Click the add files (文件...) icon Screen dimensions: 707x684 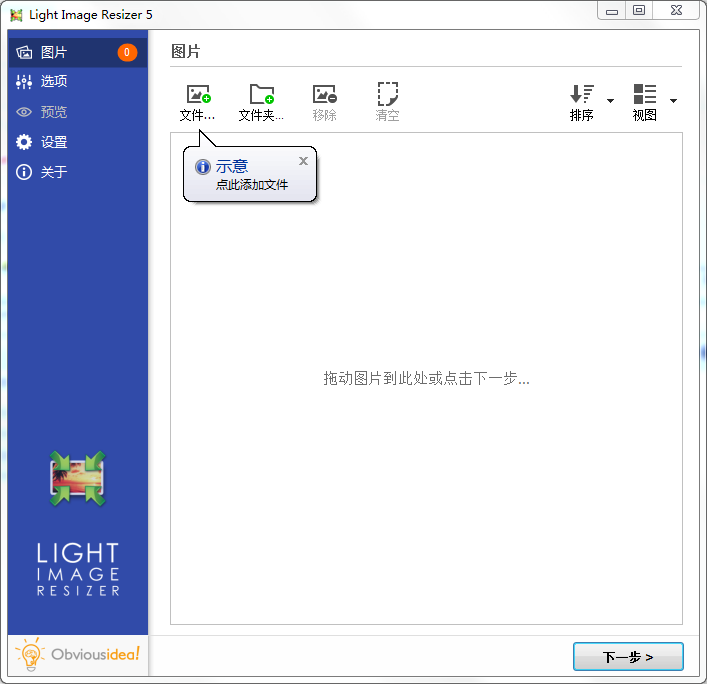point(198,94)
